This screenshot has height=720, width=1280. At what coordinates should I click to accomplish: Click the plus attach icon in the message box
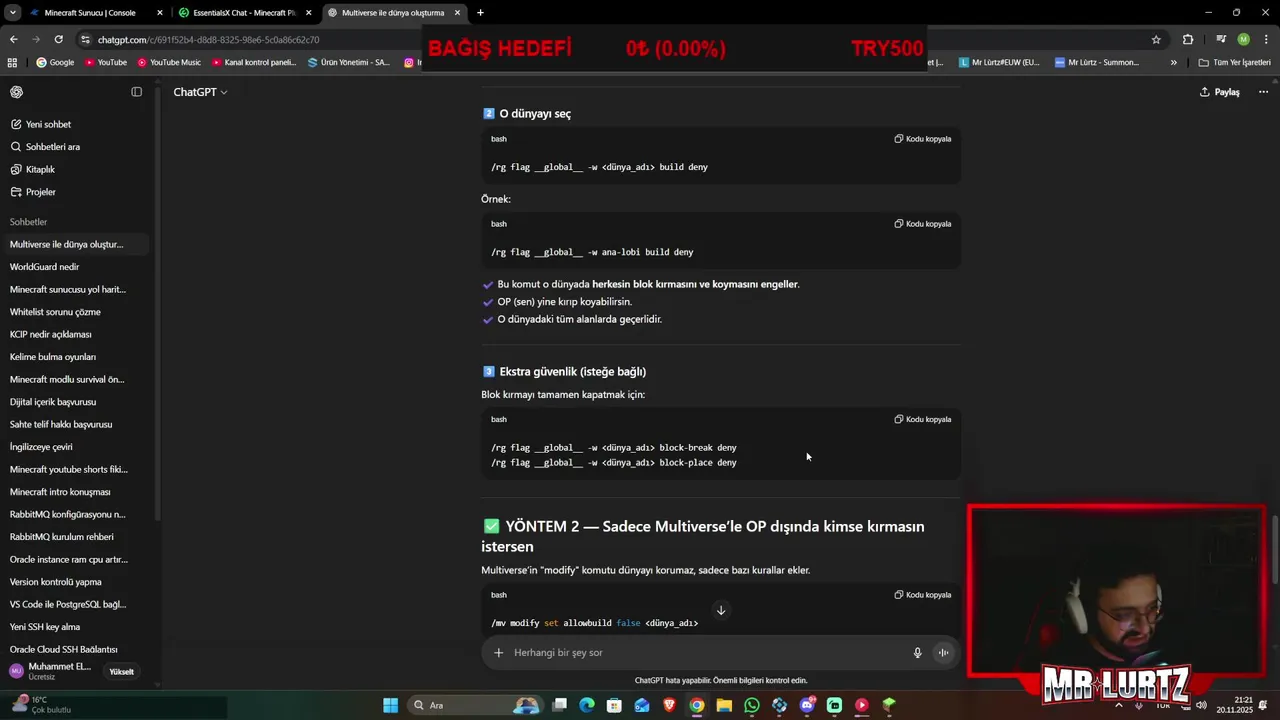[x=499, y=653]
